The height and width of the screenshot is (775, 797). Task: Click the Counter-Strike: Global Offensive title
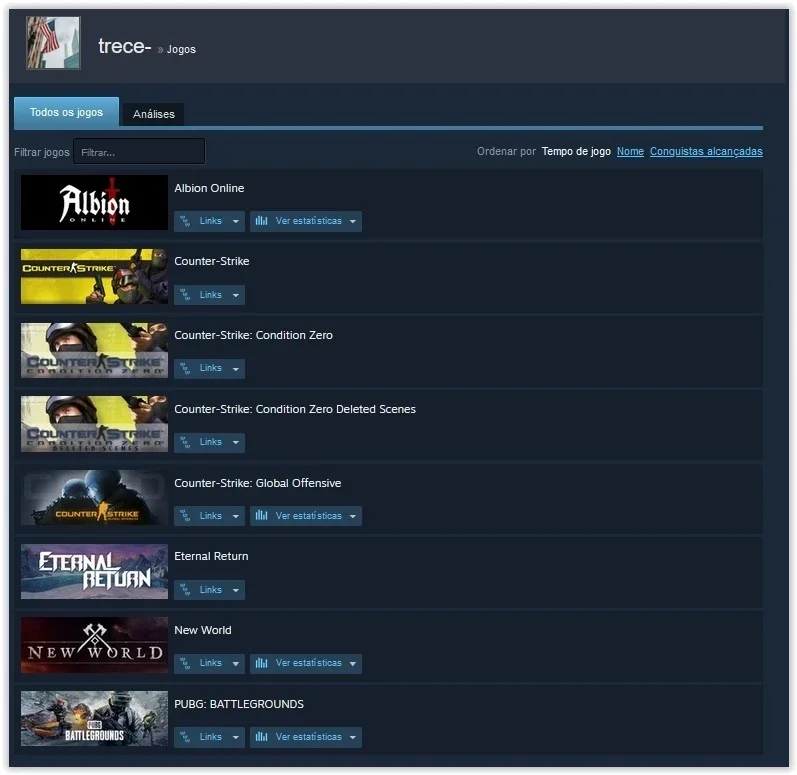pos(258,483)
